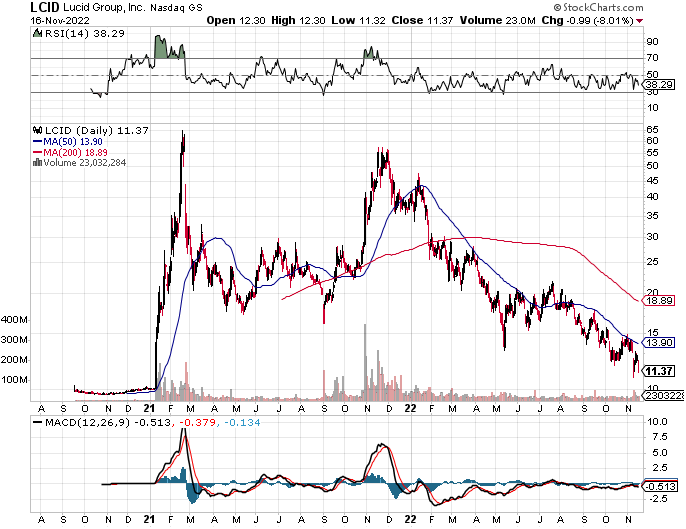Click the 'LCID (Daily) 11.37' legend
Screen dimensions: 686x529
(x=97, y=130)
